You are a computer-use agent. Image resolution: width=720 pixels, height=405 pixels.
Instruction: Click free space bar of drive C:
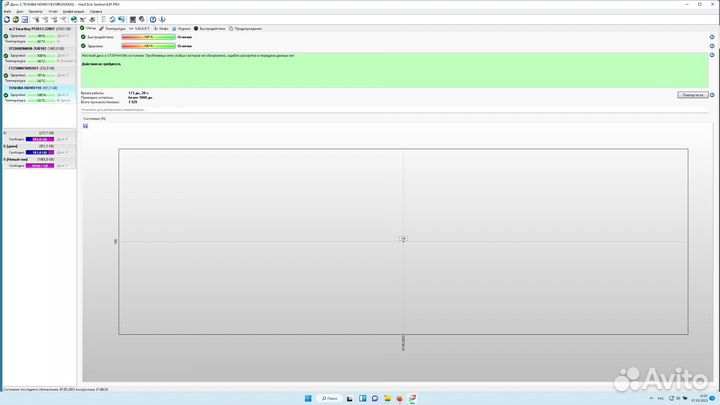[x=40, y=139]
